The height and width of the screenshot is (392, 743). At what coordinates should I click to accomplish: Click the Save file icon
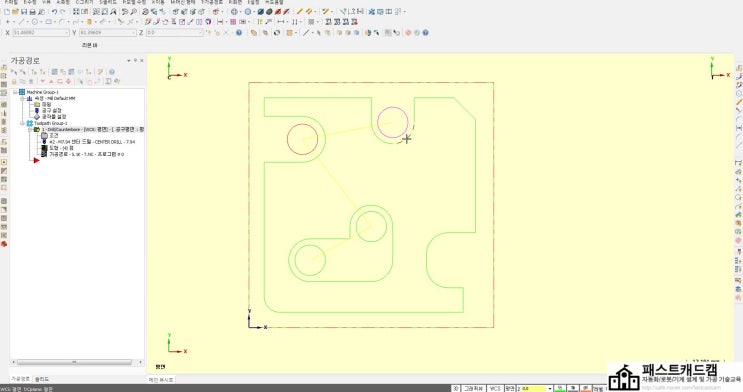[24, 11]
